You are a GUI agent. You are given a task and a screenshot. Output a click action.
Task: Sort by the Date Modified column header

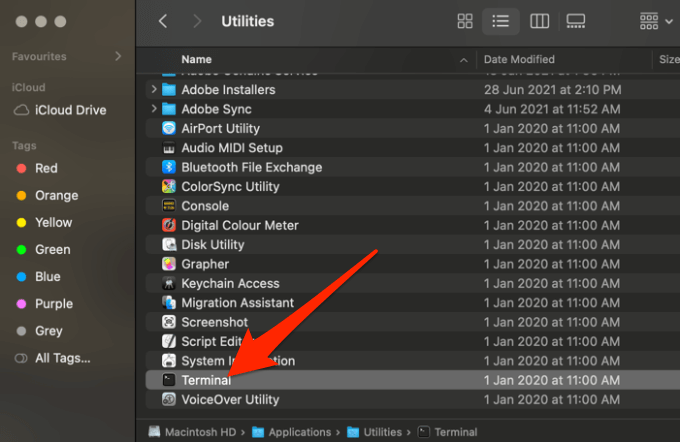(520, 59)
